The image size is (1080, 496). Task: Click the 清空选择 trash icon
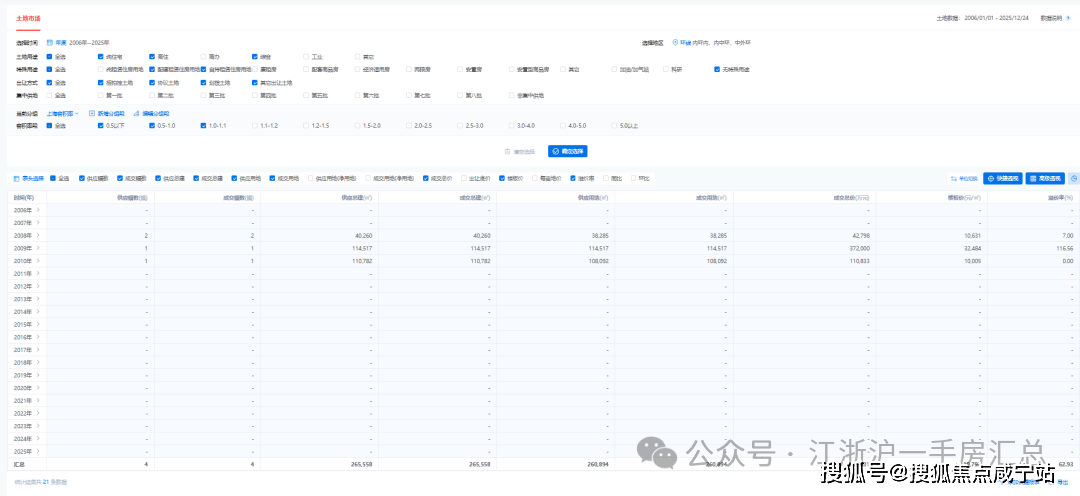(x=508, y=151)
